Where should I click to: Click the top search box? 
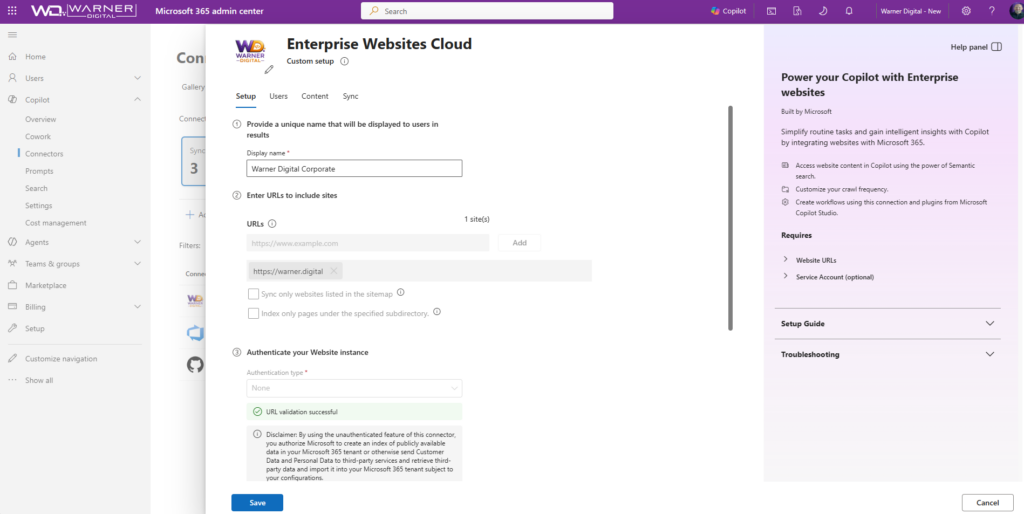coord(487,11)
